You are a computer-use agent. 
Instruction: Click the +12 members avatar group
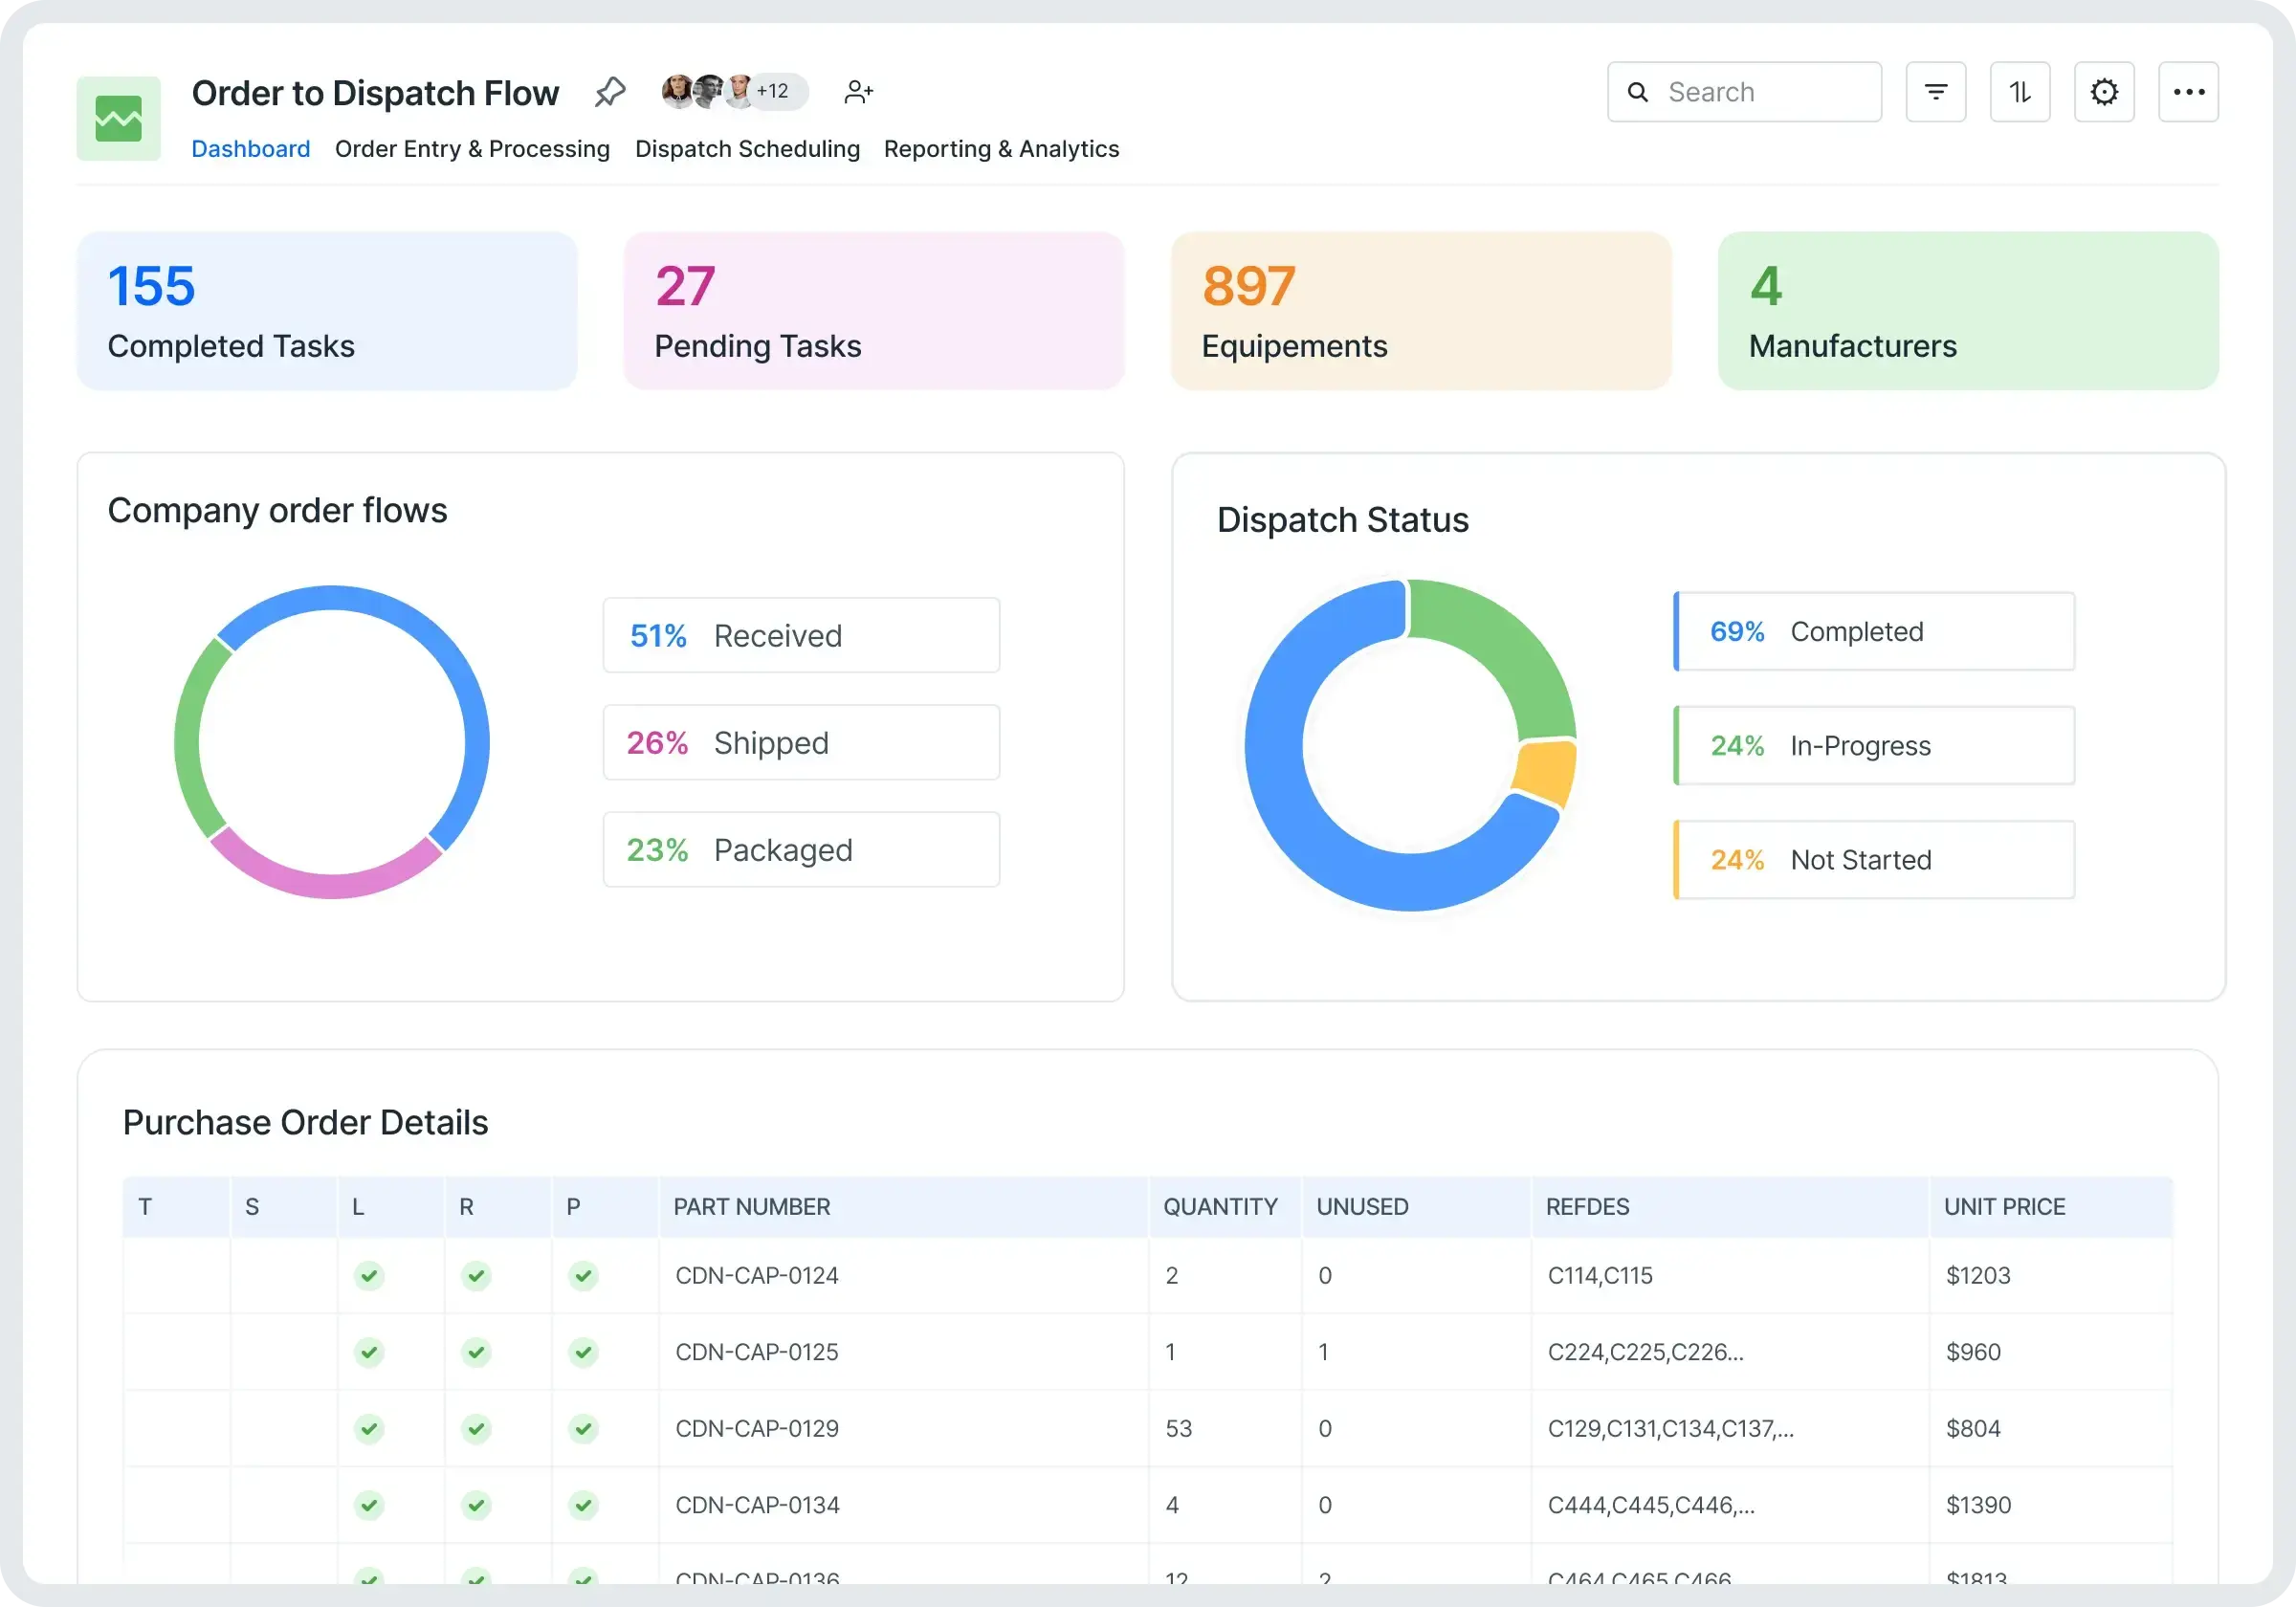coord(771,91)
